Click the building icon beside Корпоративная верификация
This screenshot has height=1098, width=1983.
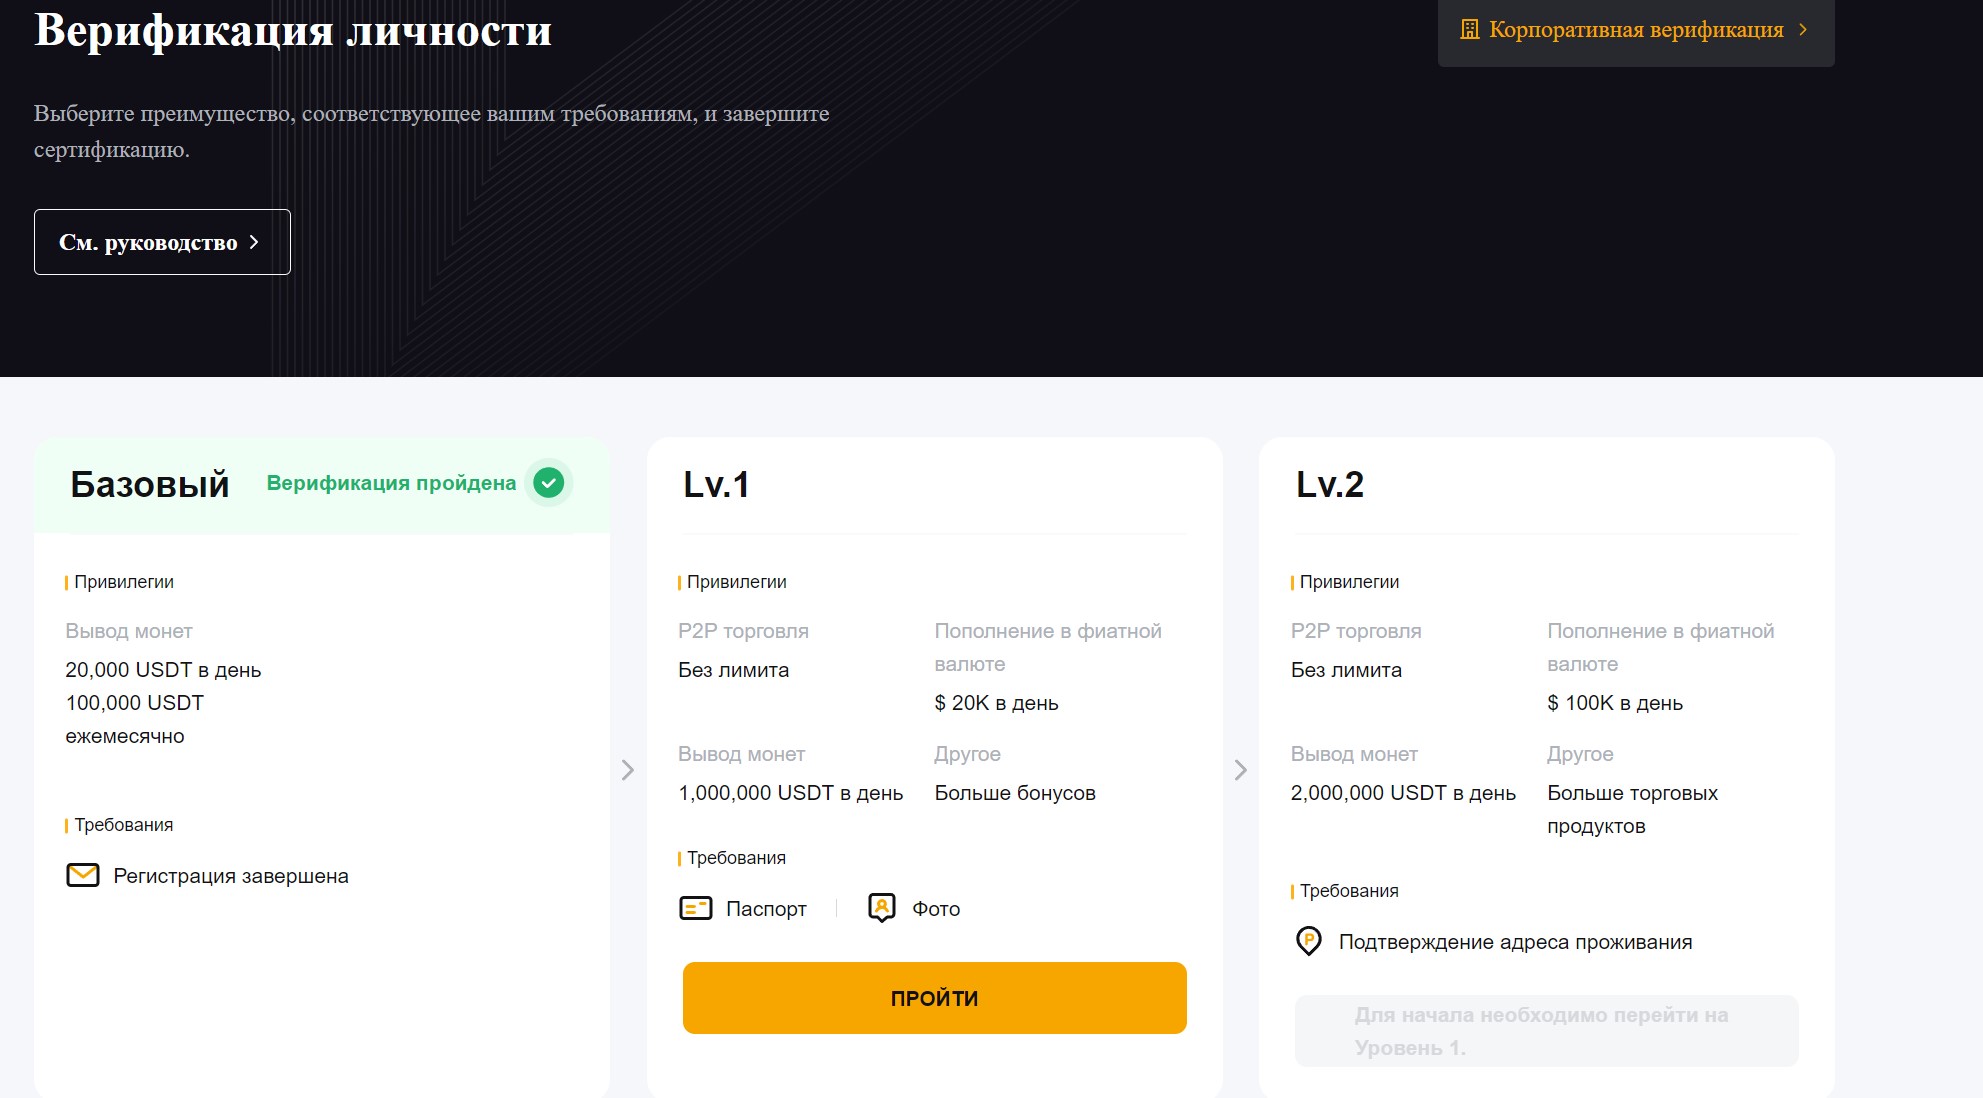pos(1469,29)
